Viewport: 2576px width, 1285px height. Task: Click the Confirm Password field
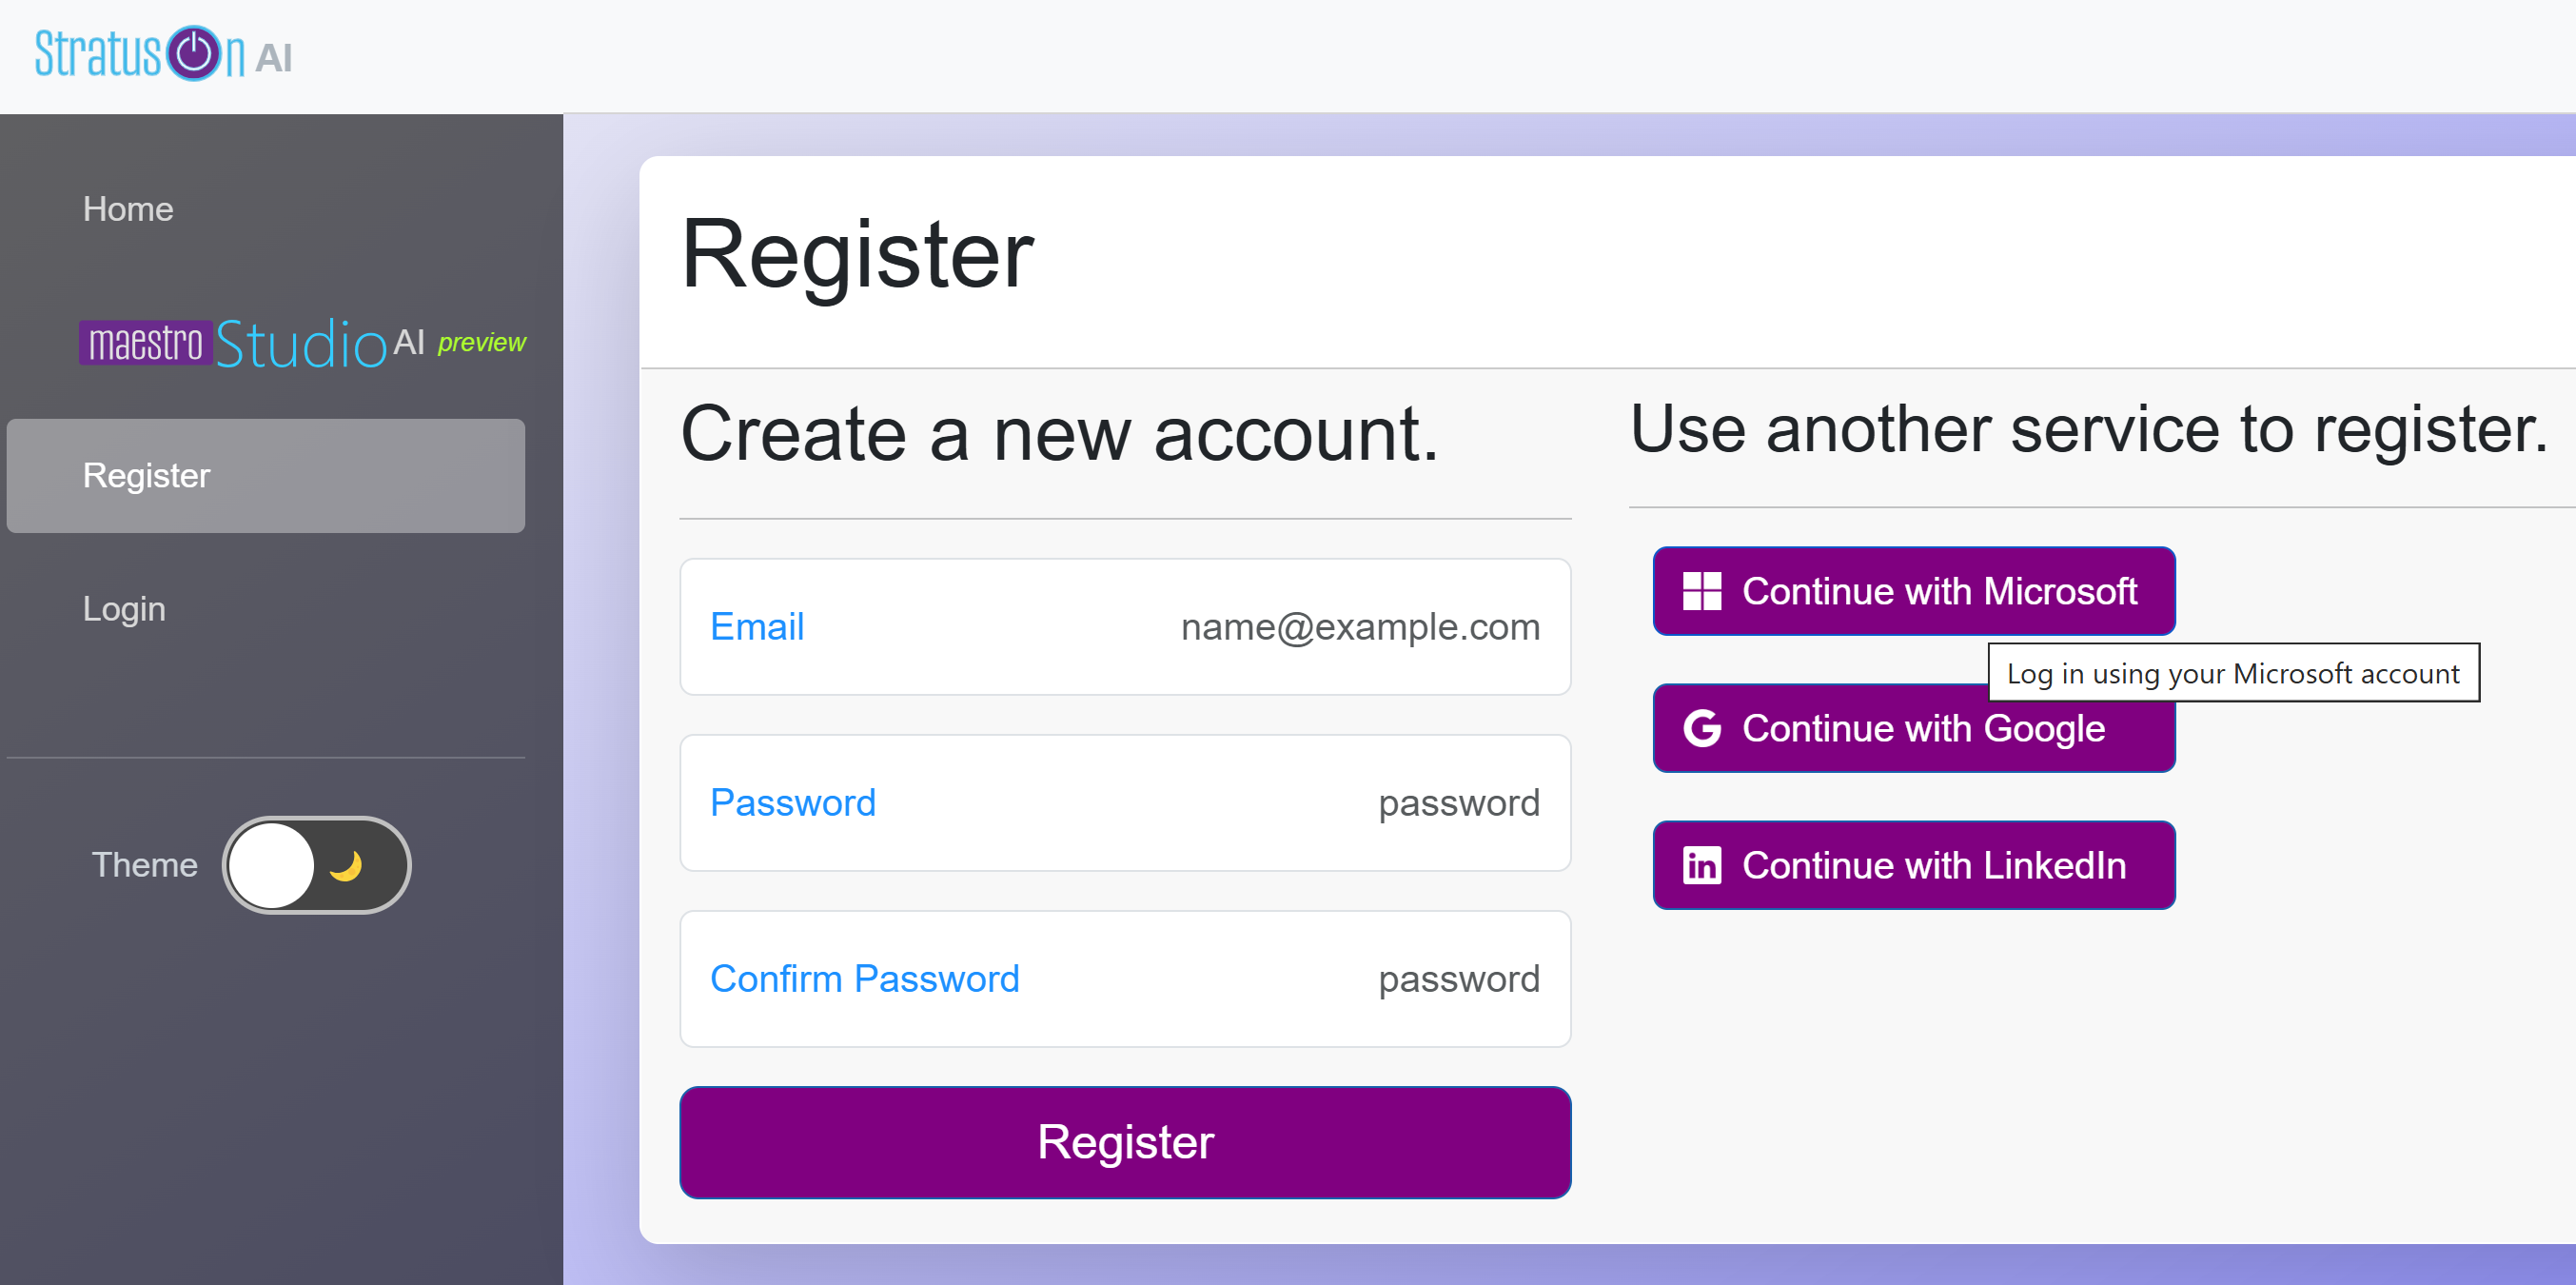pyautogui.click(x=1124, y=979)
